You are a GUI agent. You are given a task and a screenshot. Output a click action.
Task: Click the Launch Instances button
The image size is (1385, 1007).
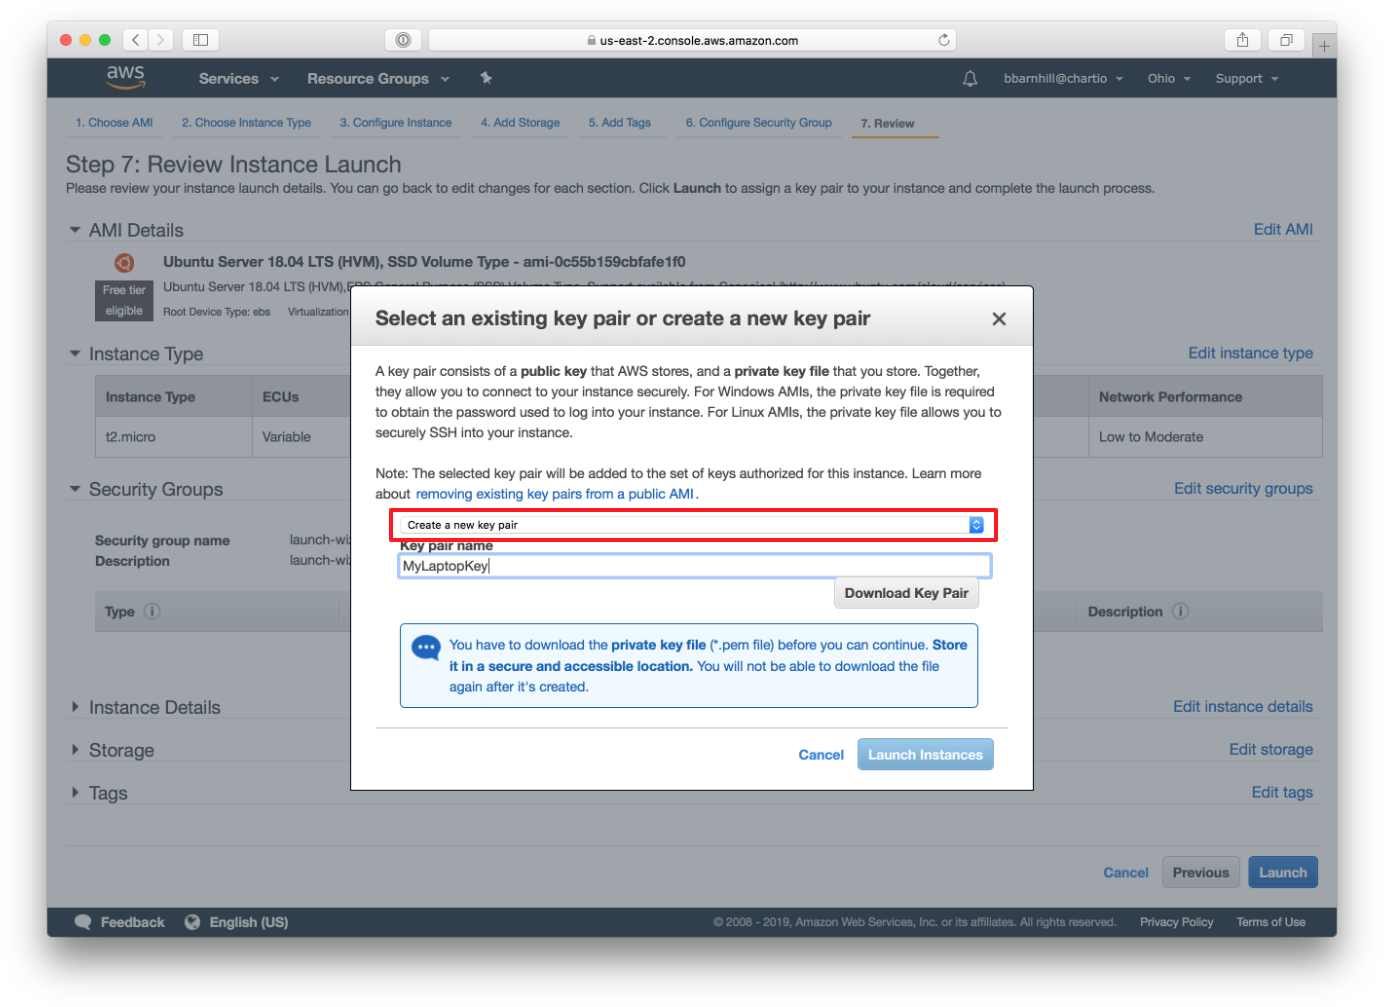click(x=924, y=754)
